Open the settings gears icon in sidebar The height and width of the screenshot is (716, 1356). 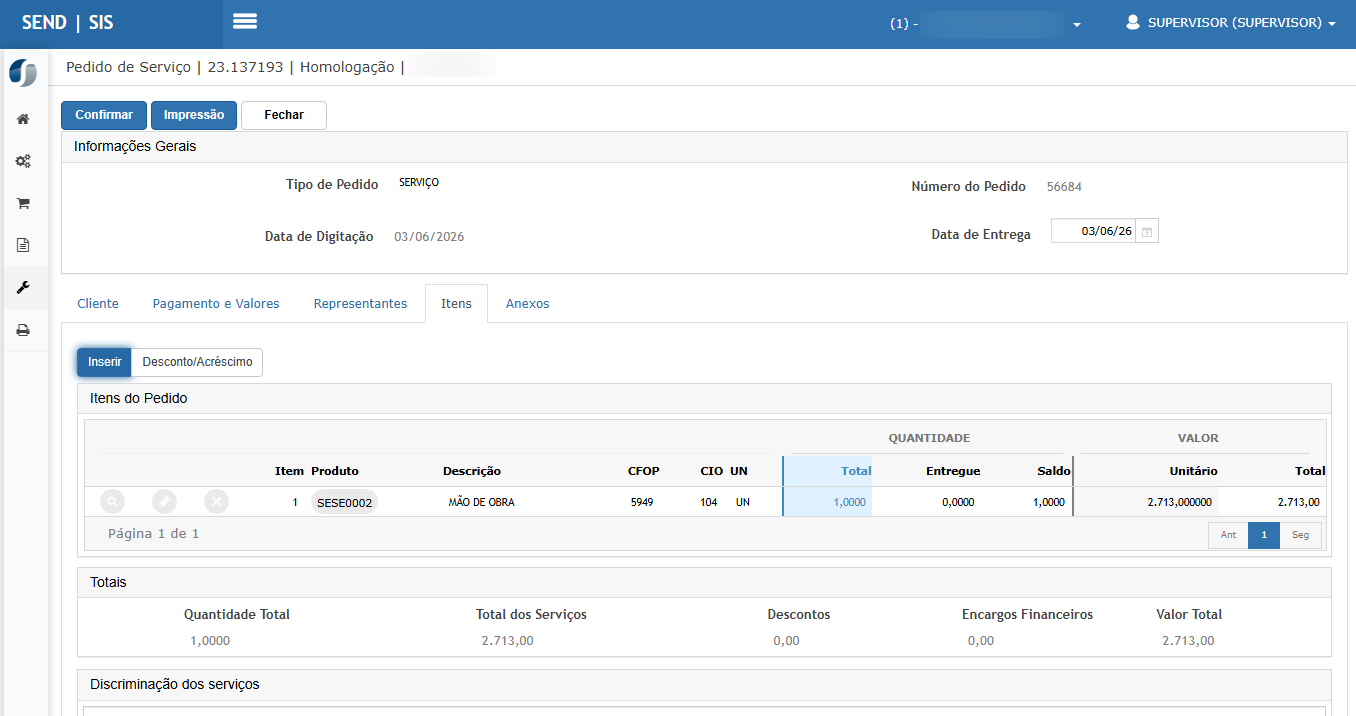coord(23,161)
